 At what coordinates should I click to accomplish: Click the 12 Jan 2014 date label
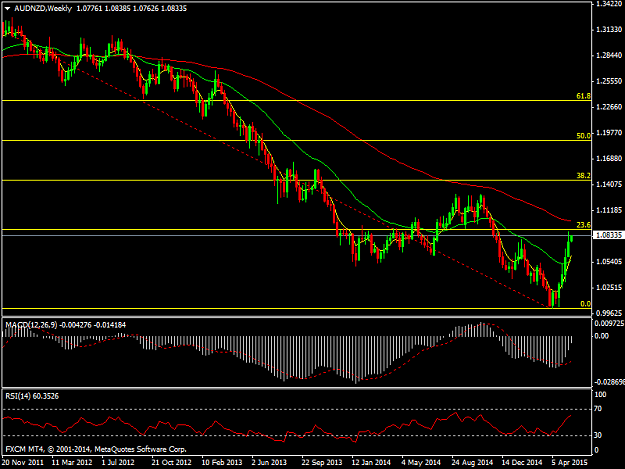(371, 463)
